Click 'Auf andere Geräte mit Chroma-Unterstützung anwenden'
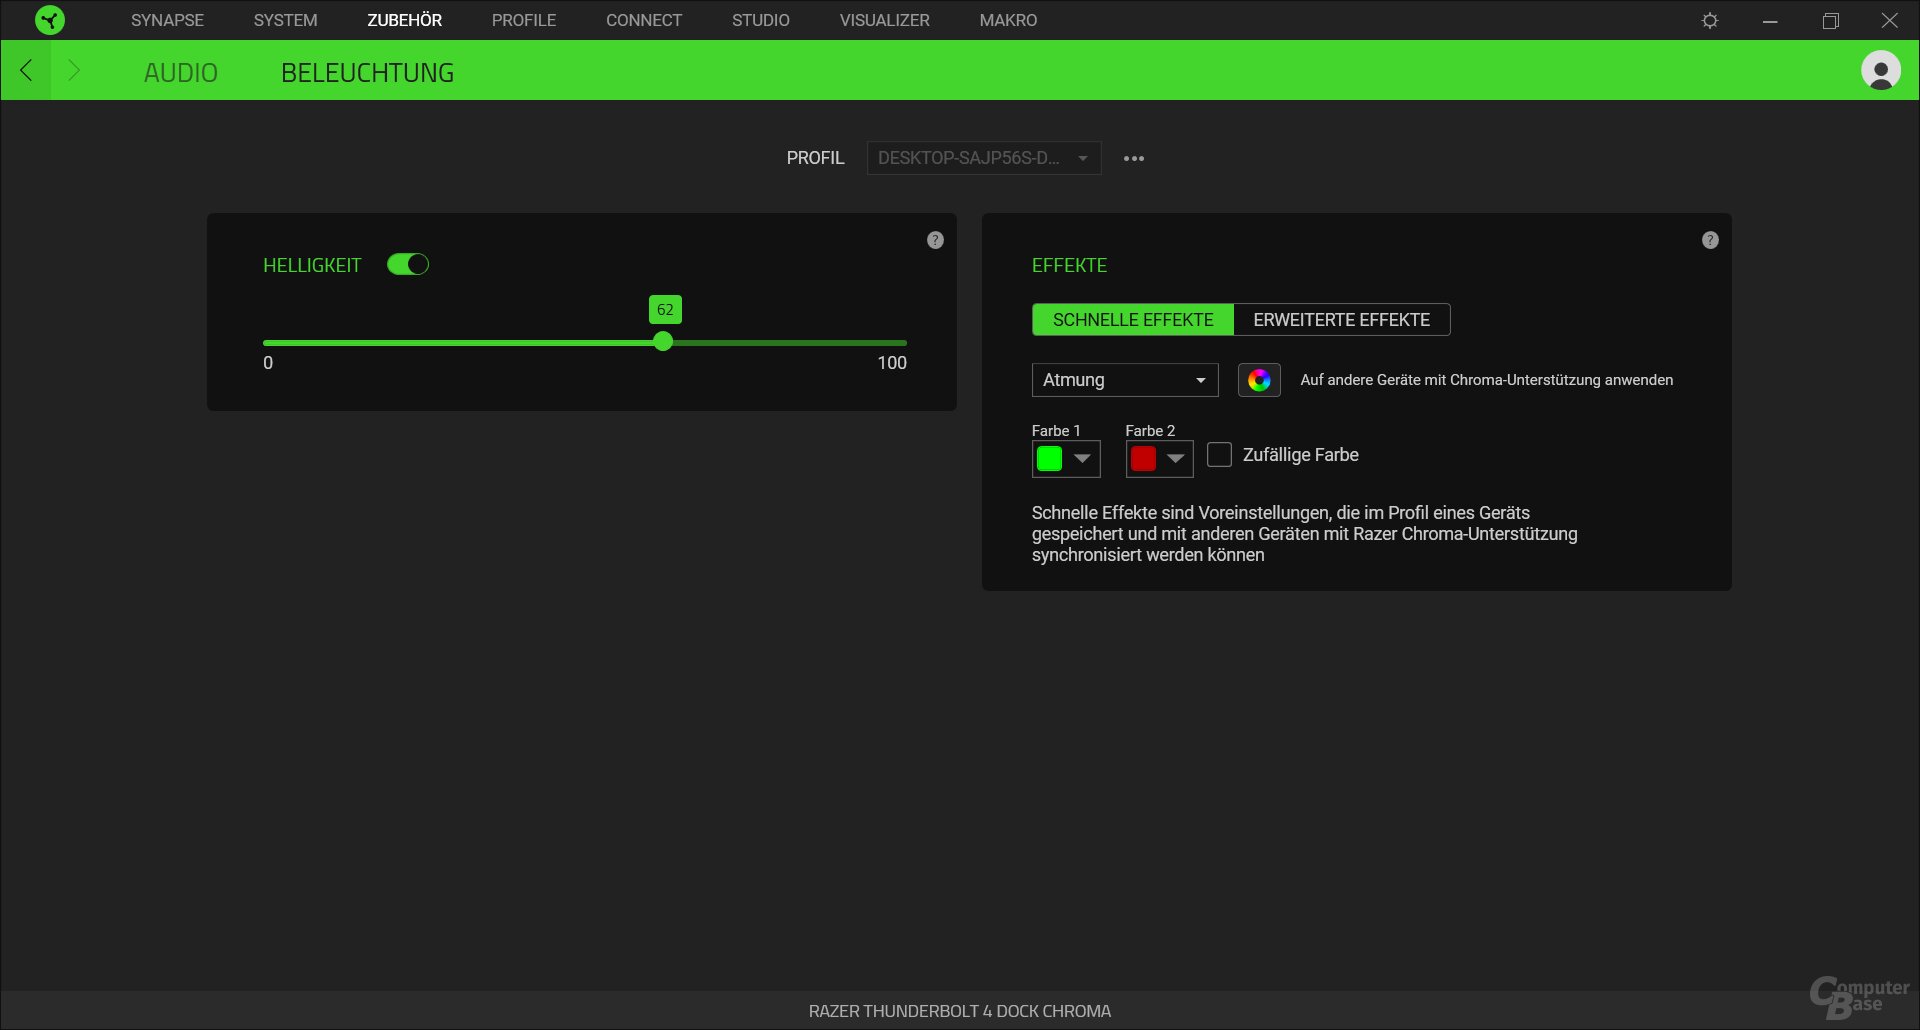This screenshot has width=1920, height=1030. 1487,380
